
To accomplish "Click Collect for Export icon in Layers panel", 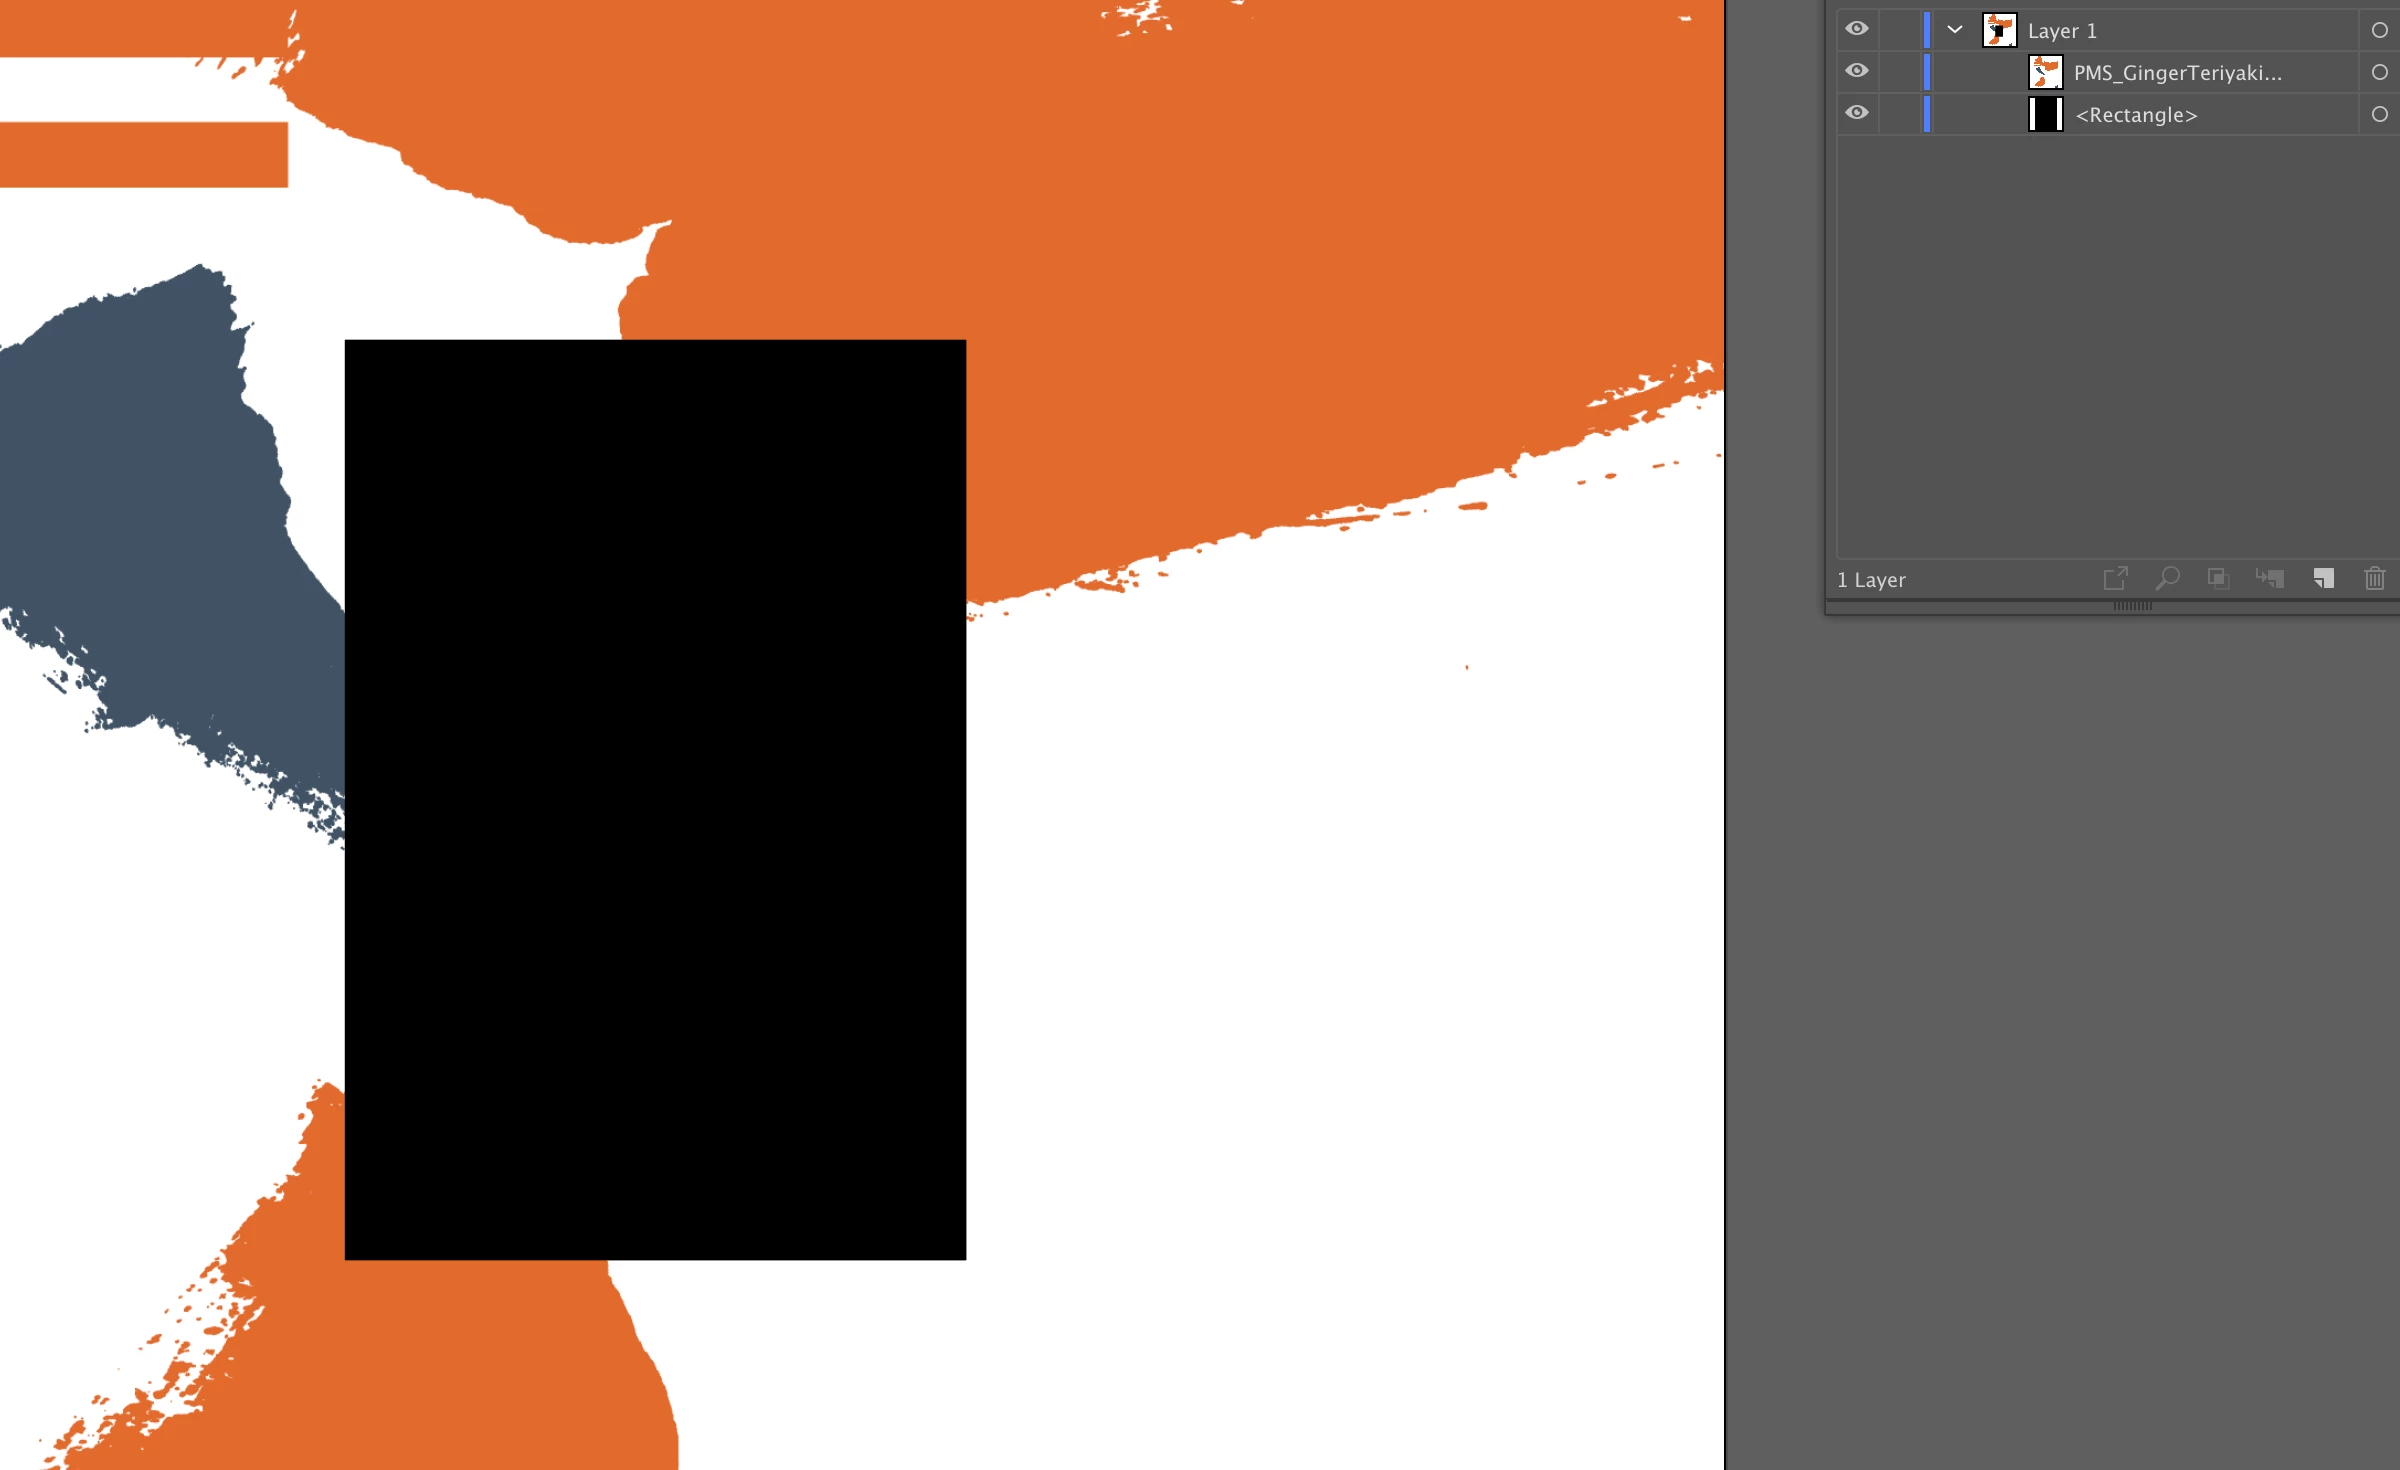I will (2115, 578).
